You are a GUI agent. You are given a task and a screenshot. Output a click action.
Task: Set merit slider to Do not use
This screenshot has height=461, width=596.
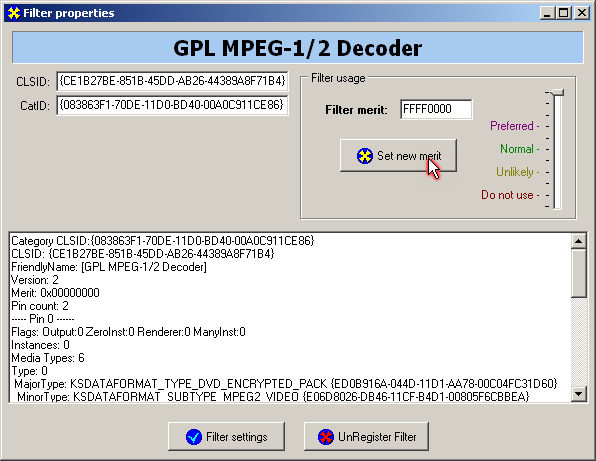click(557, 195)
